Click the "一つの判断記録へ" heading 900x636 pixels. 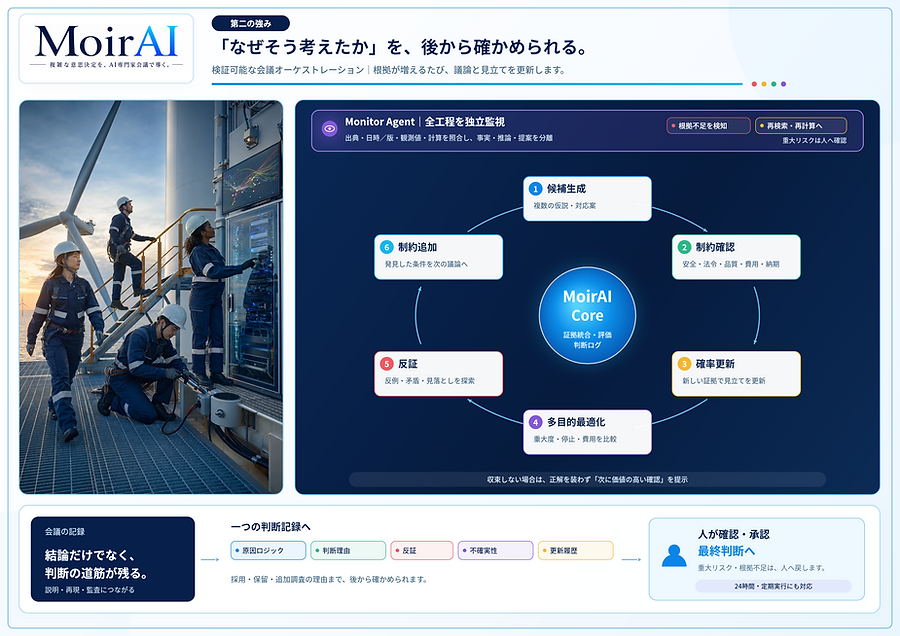click(x=270, y=527)
